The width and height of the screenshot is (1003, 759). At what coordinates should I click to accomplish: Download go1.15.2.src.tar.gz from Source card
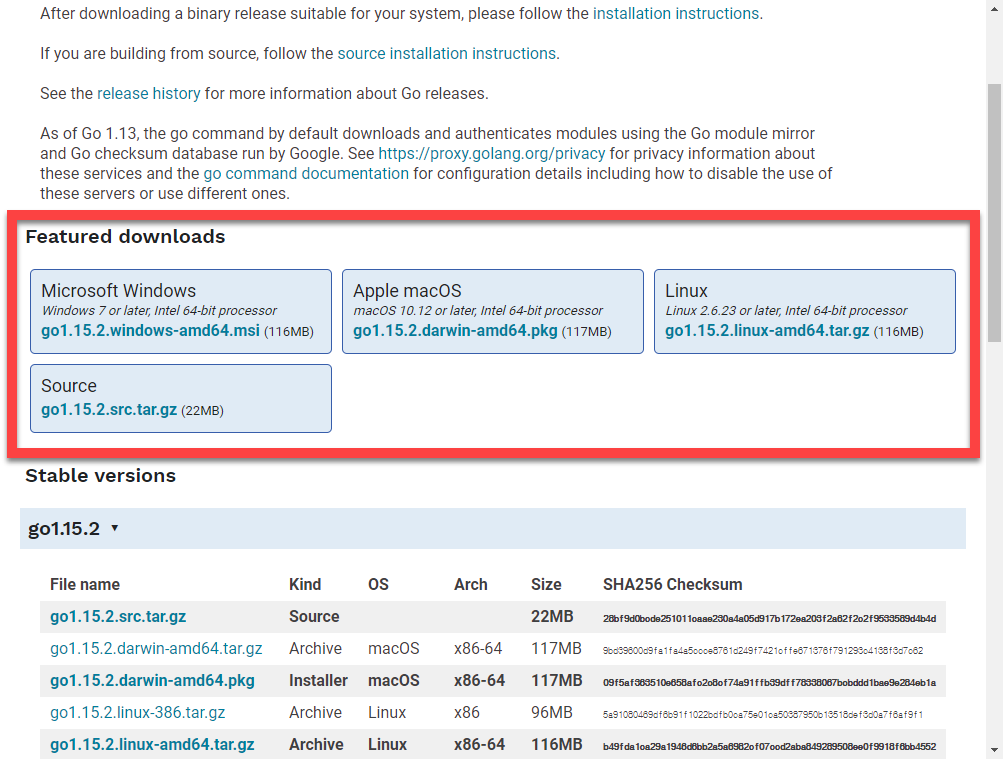click(x=109, y=410)
